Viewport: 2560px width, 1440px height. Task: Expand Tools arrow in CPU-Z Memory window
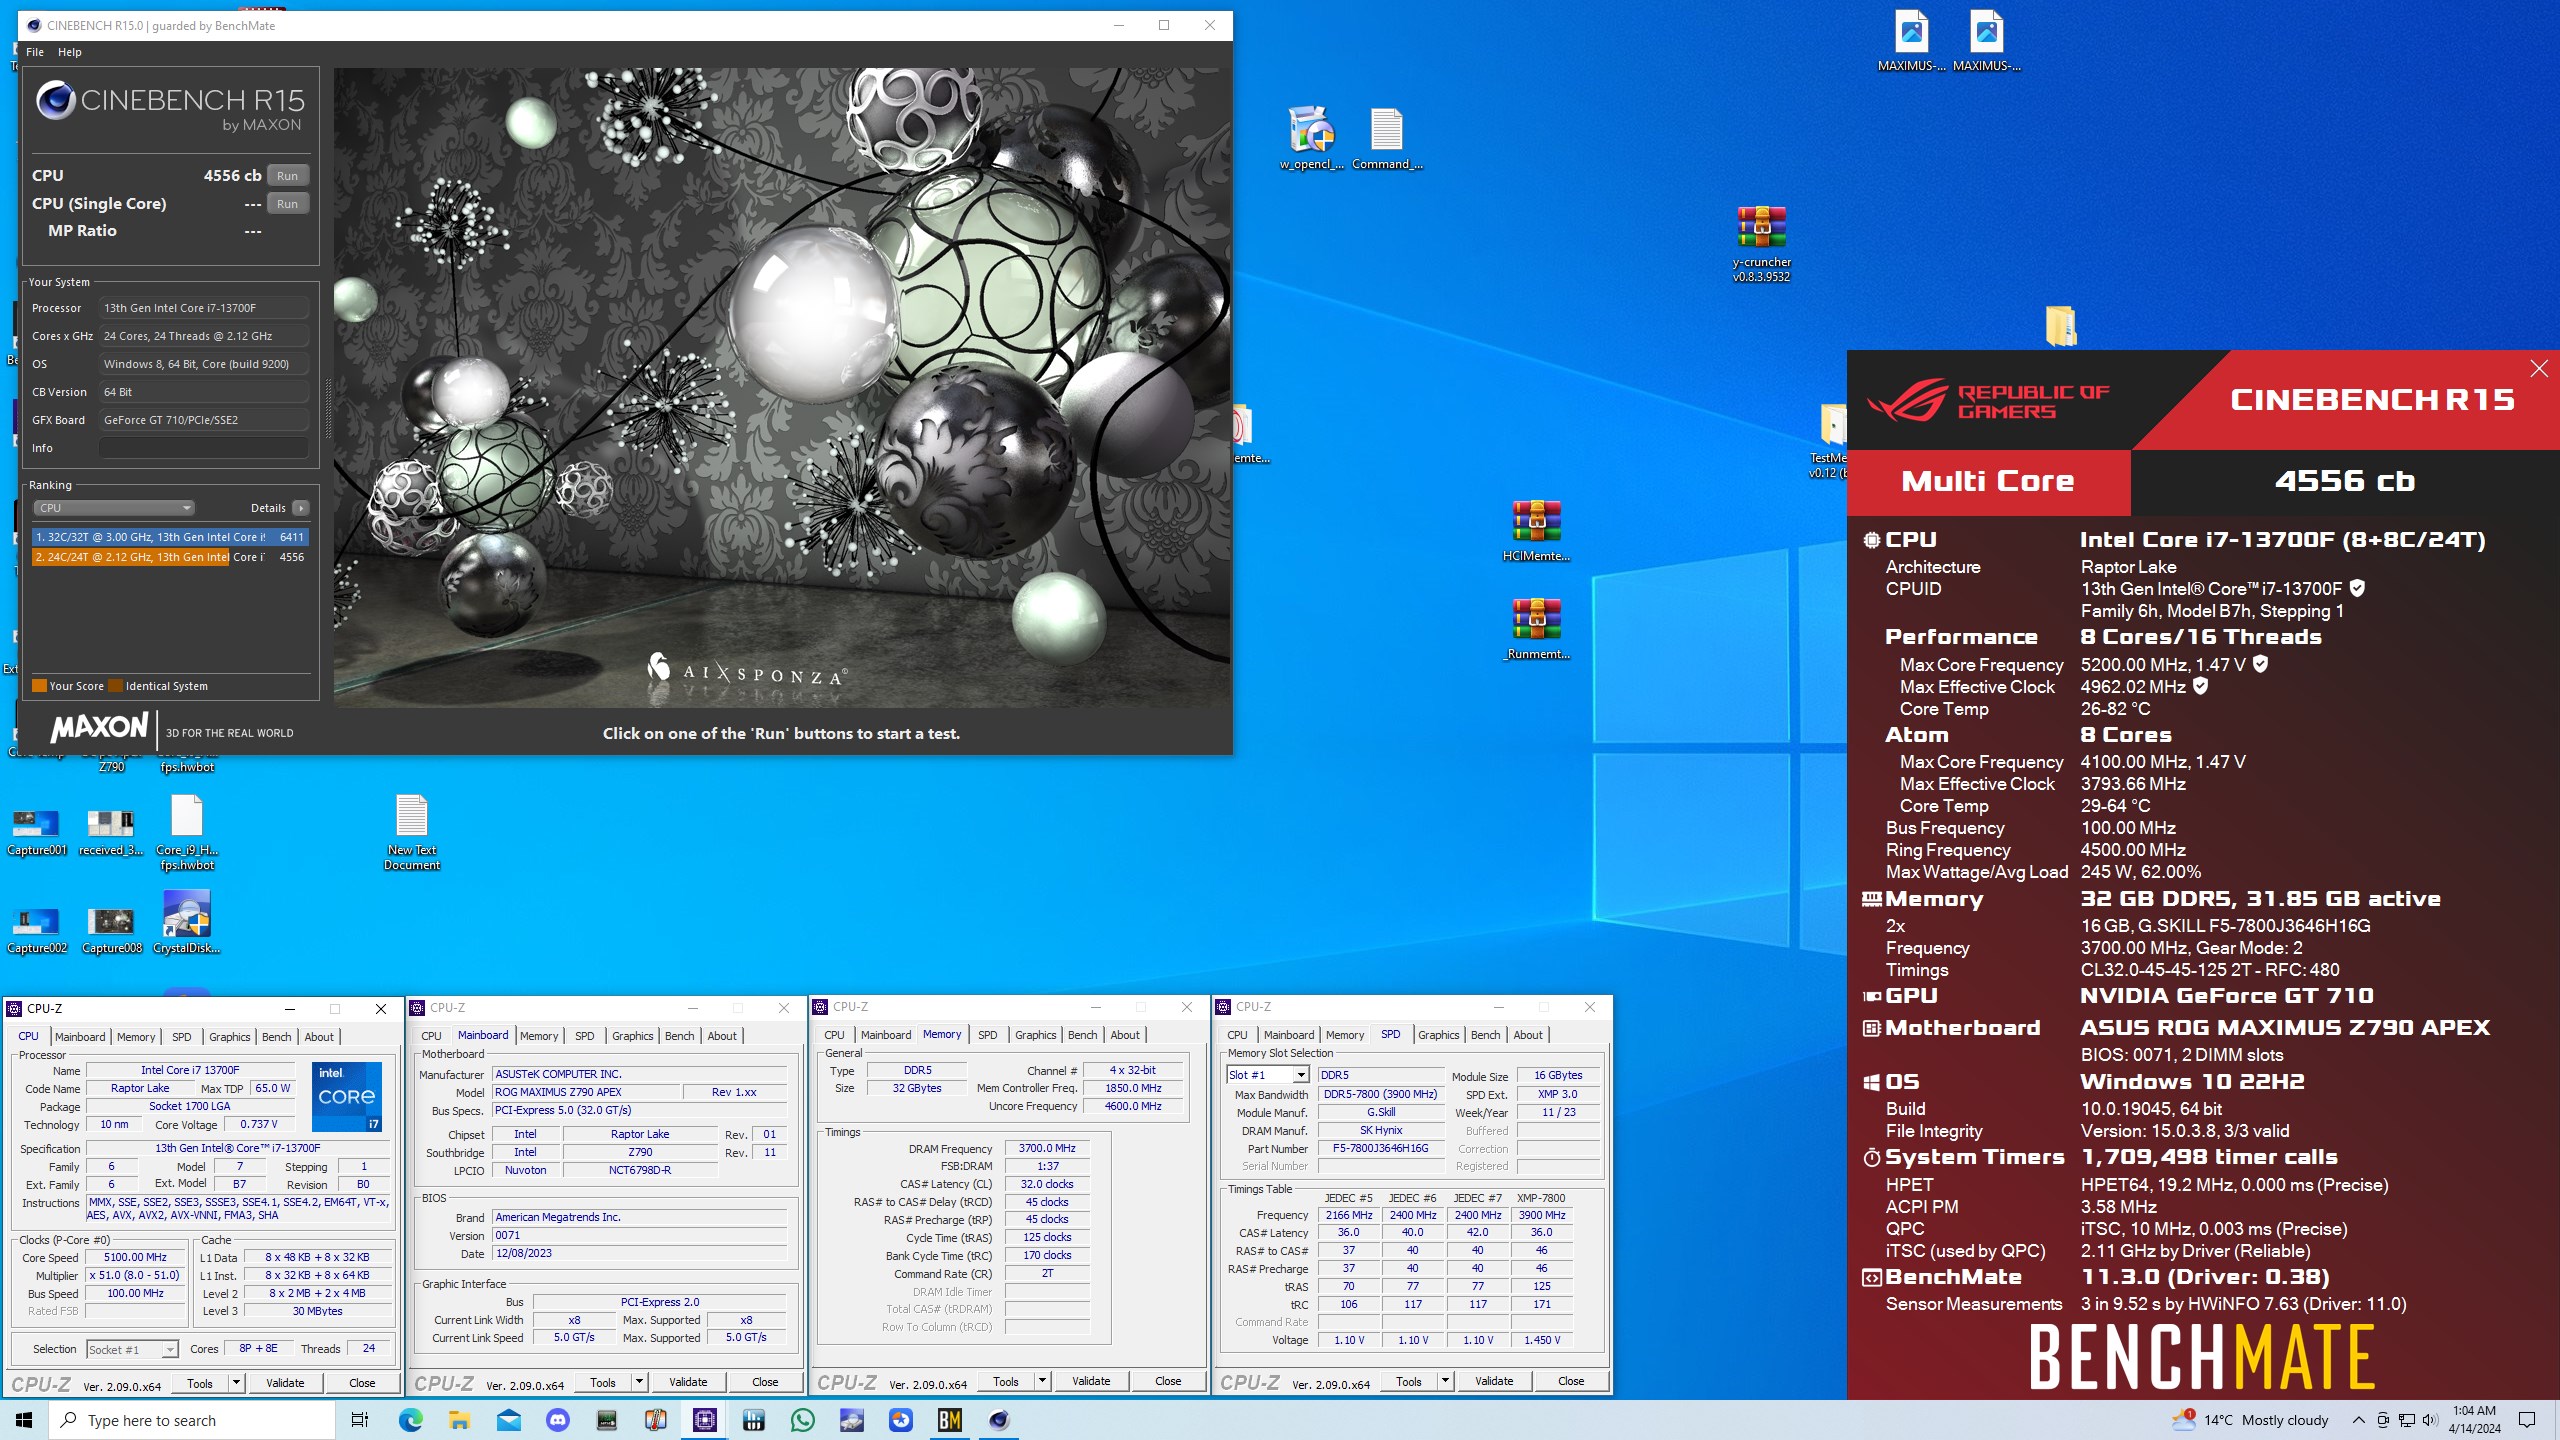(x=1042, y=1381)
